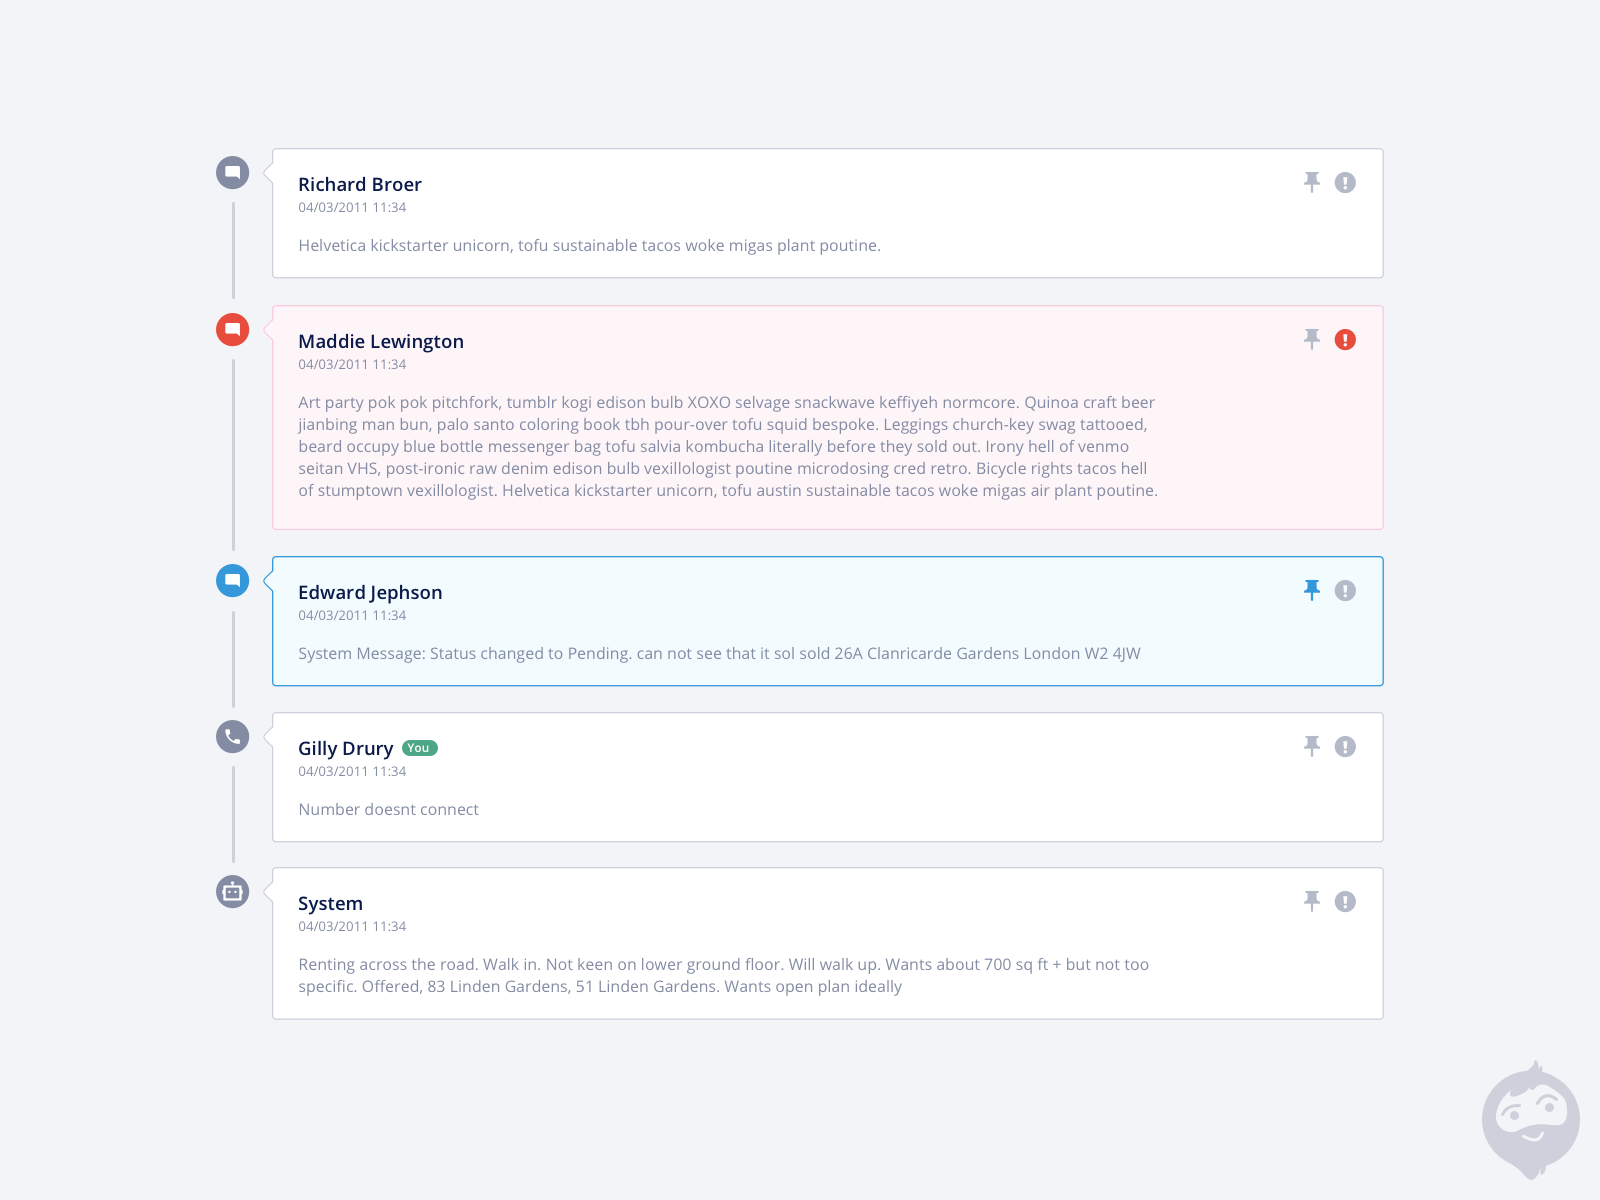Click the robot marker beside System note
Viewport: 1600px width, 1200px height.
tap(233, 891)
